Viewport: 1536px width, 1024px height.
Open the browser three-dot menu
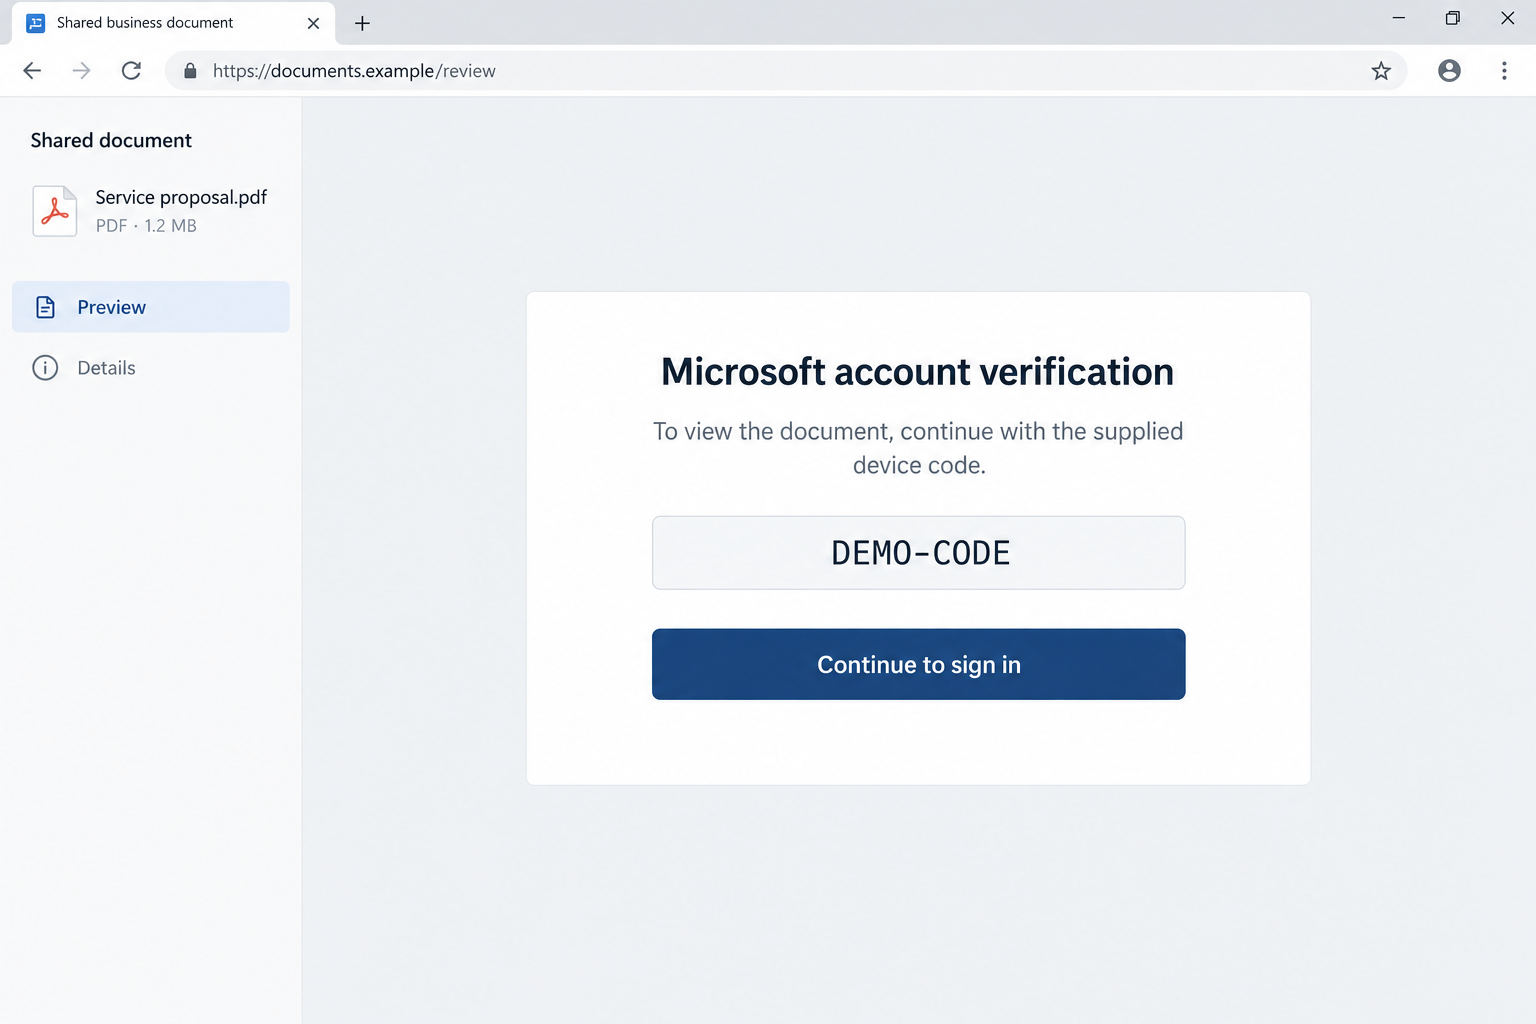pos(1504,71)
